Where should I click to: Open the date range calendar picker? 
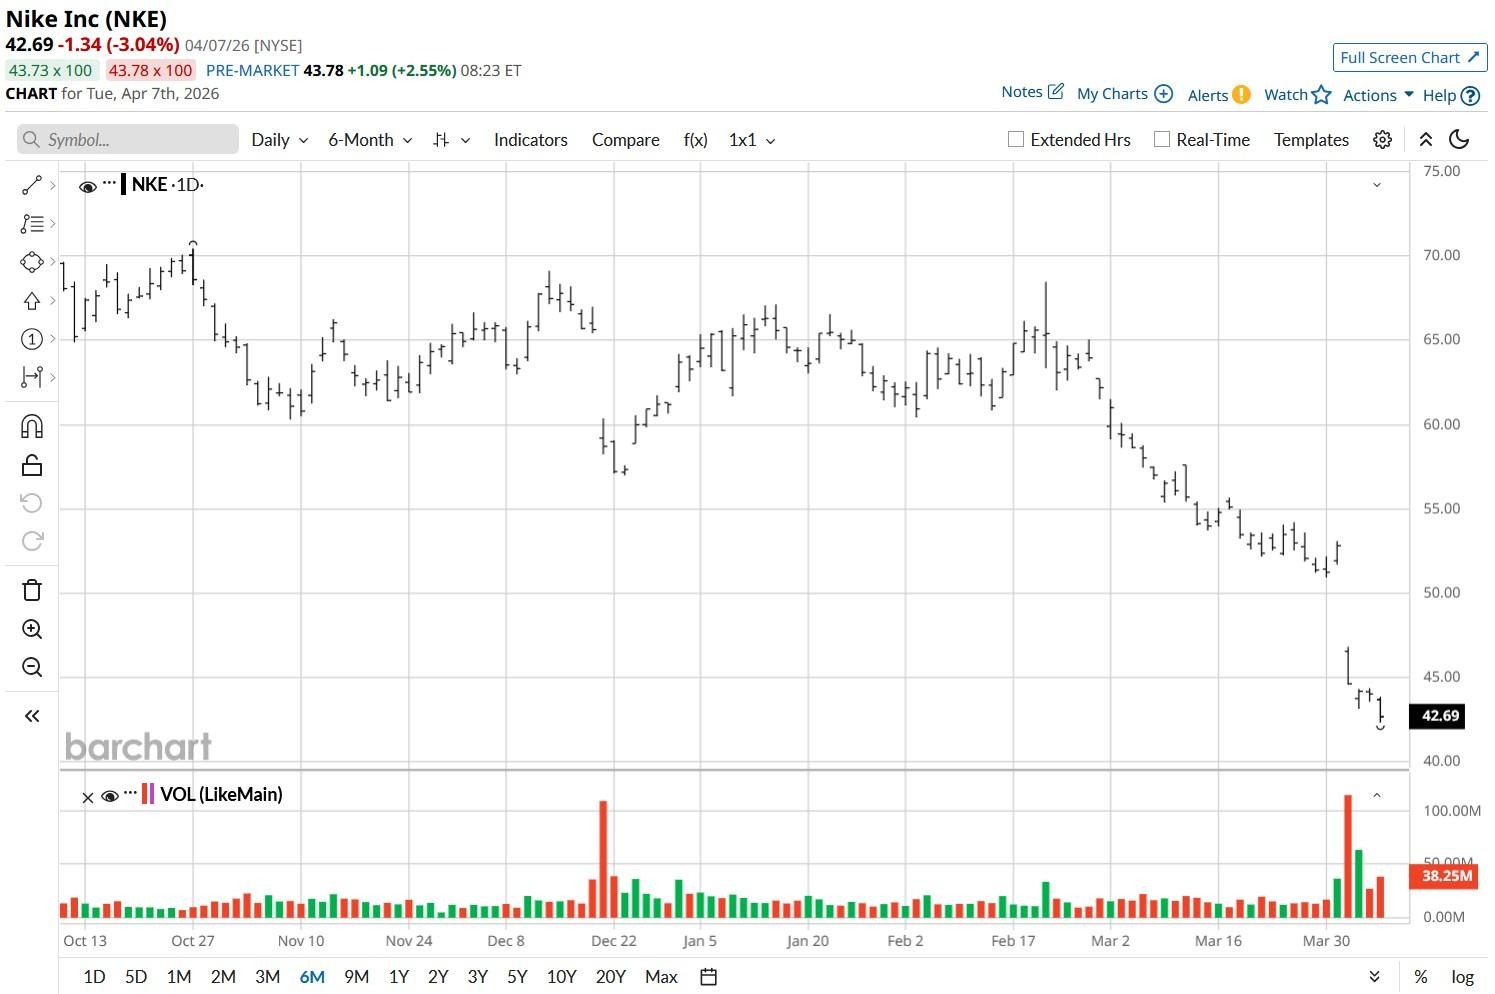709,977
